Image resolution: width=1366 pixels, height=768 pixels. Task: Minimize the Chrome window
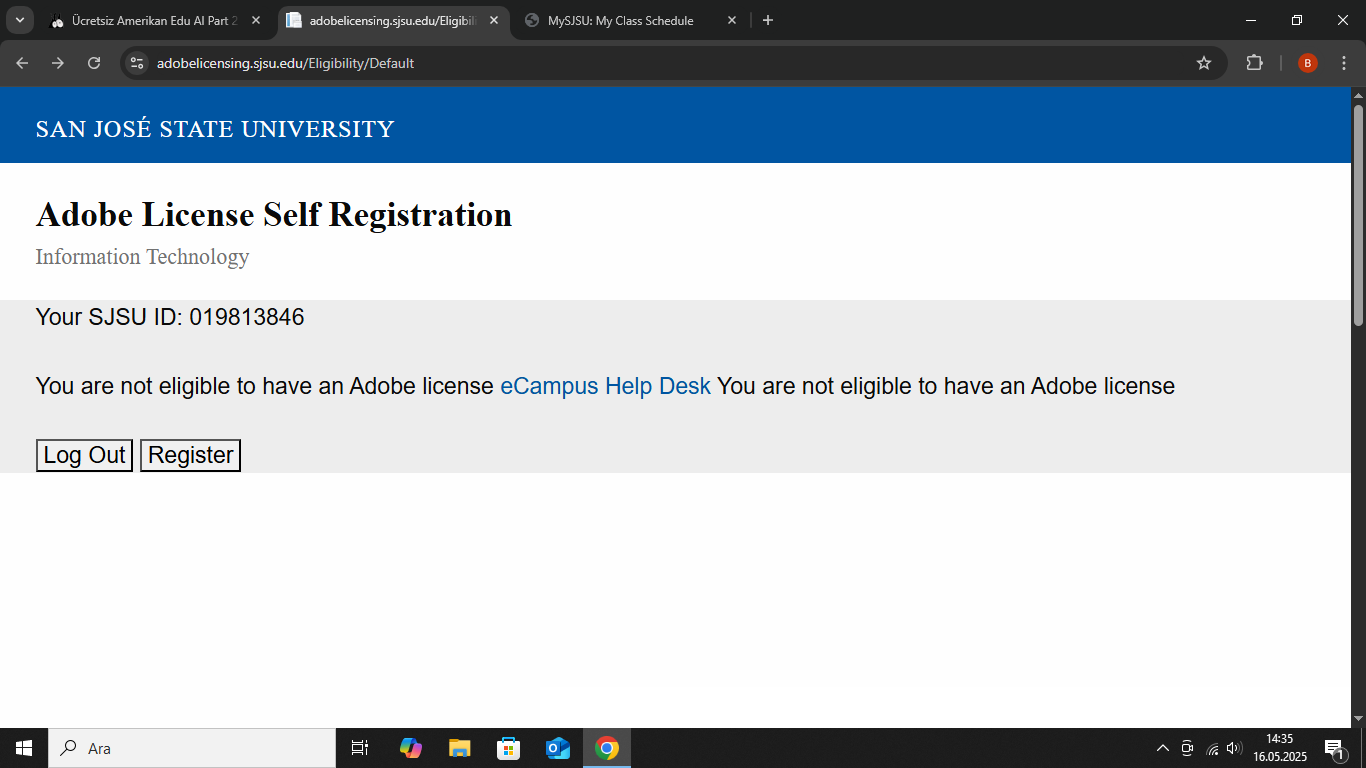(x=1251, y=20)
